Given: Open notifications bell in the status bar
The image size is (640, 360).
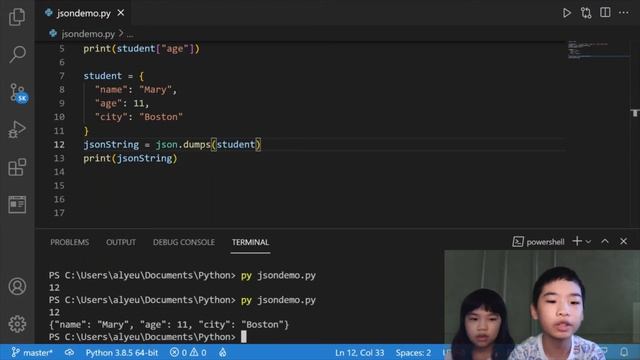Looking at the screenshot, I should tap(624, 352).
